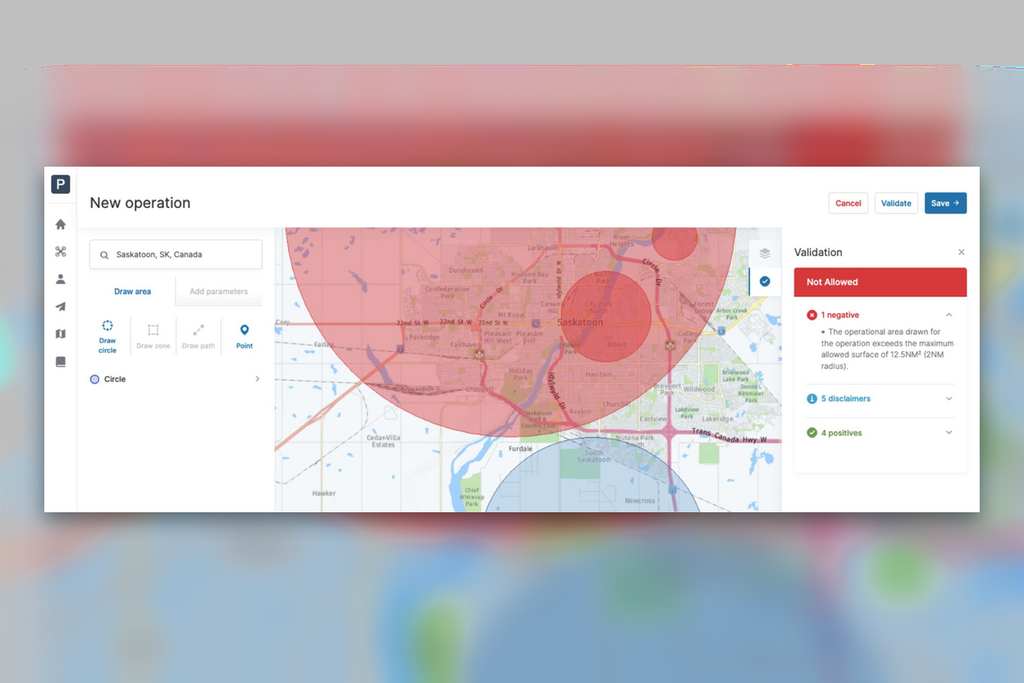This screenshot has height=683, width=1024.
Task: Click the blue disclaimers info icon
Action: click(x=812, y=398)
